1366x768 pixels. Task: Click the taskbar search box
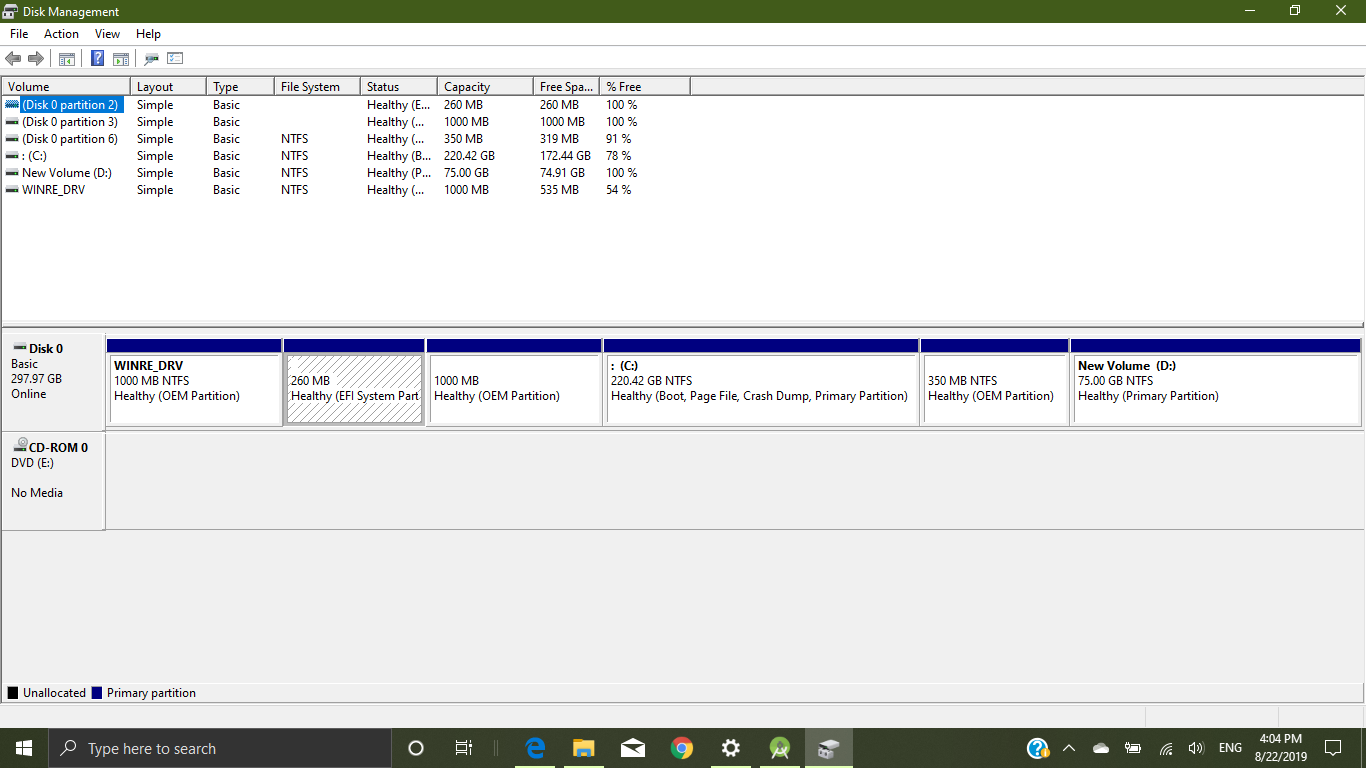219,748
